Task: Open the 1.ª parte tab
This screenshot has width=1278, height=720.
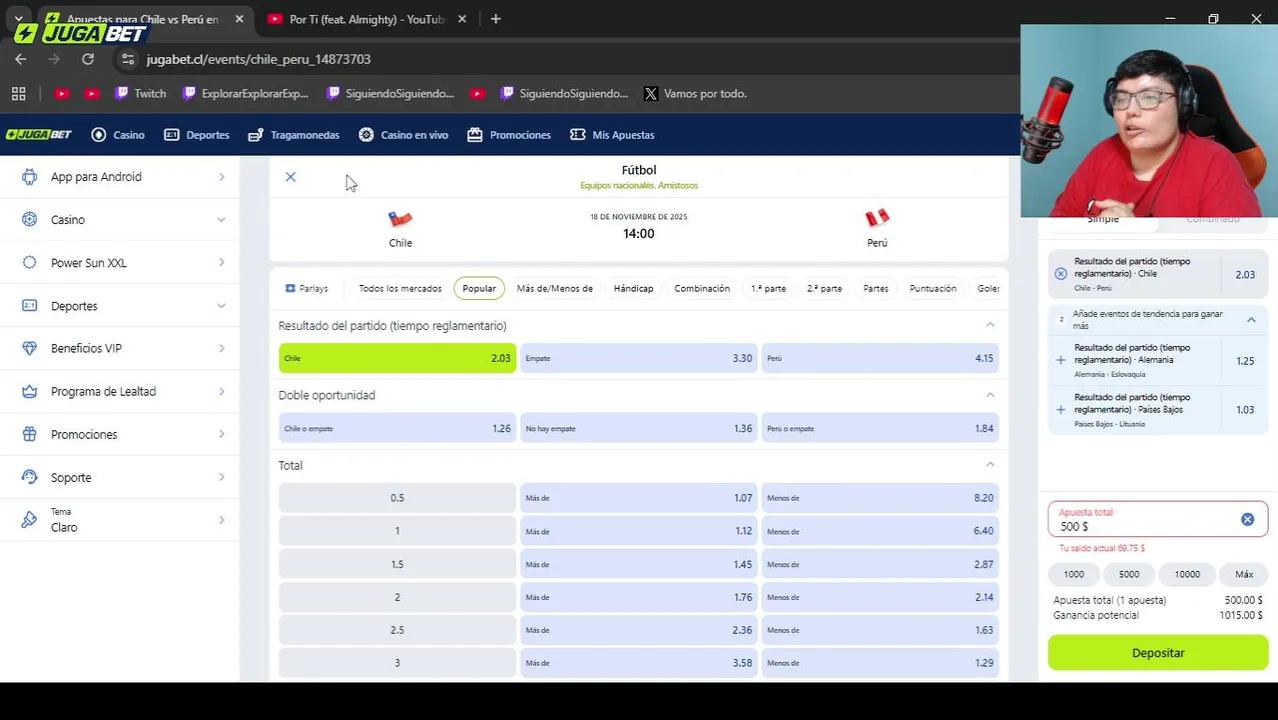Action: (x=768, y=288)
